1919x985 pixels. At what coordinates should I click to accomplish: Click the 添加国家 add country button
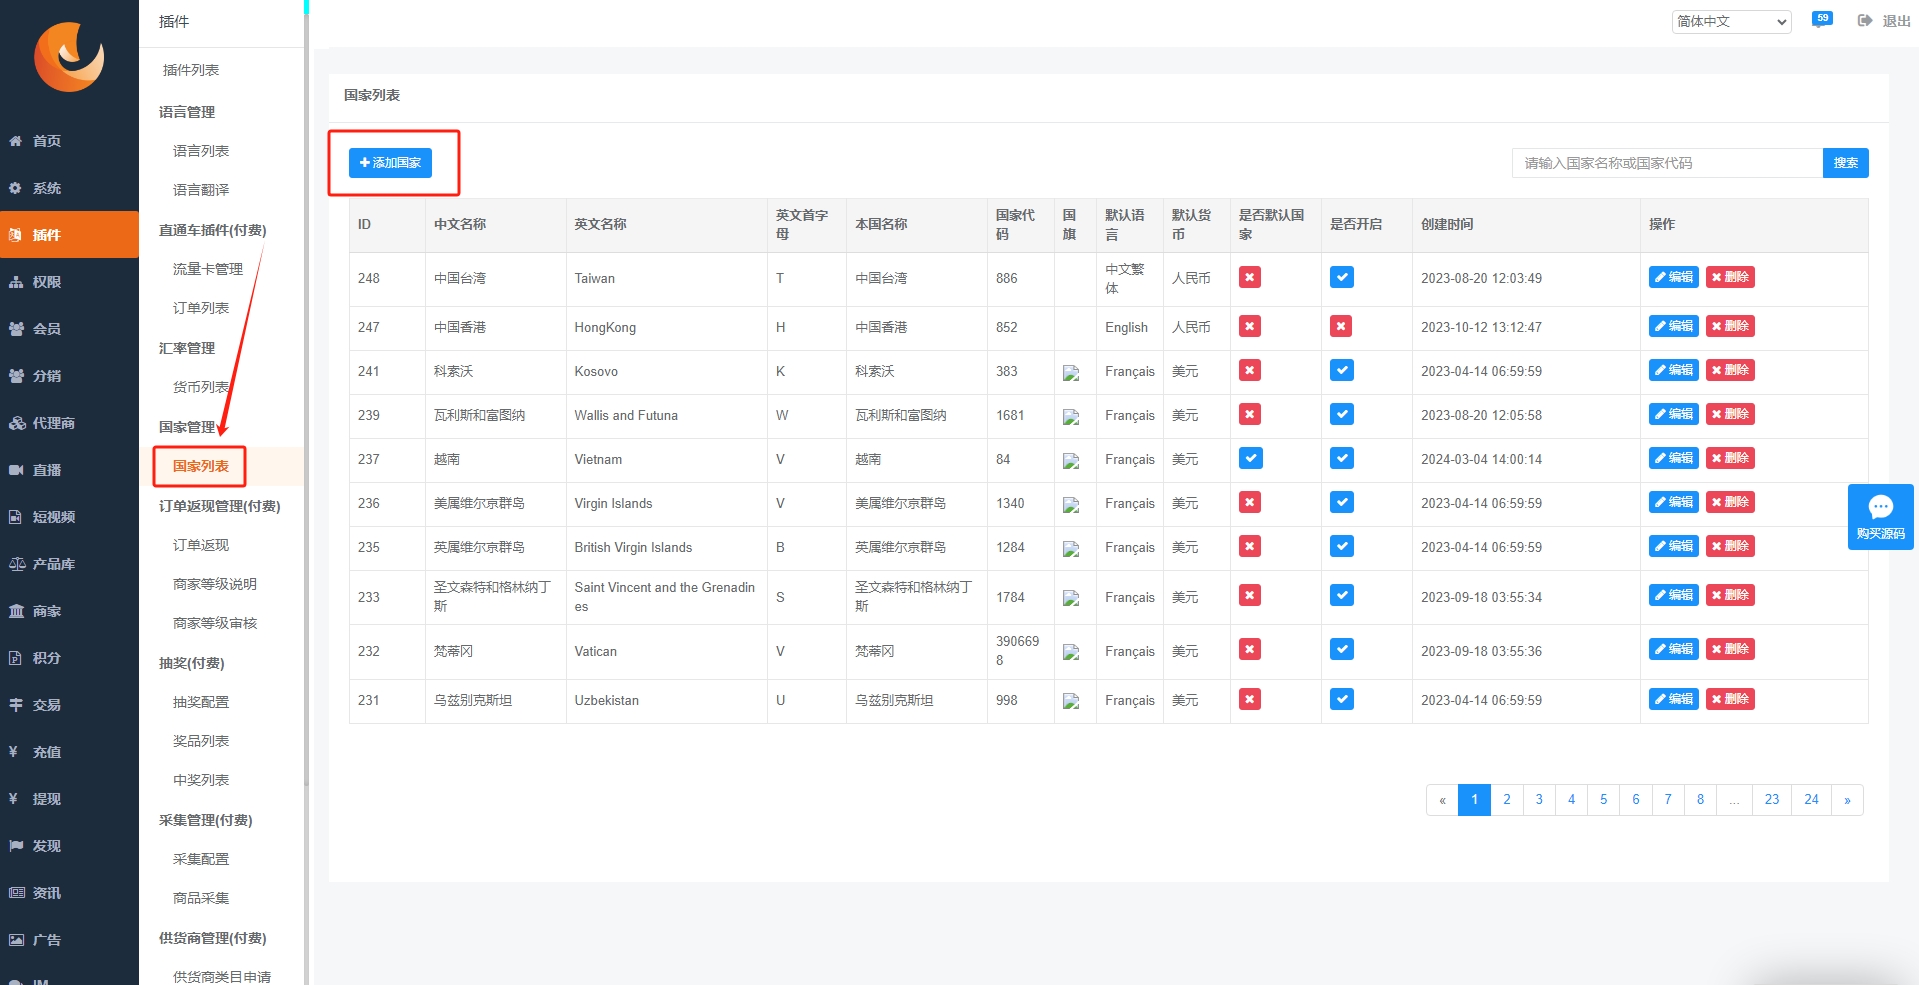(x=390, y=163)
